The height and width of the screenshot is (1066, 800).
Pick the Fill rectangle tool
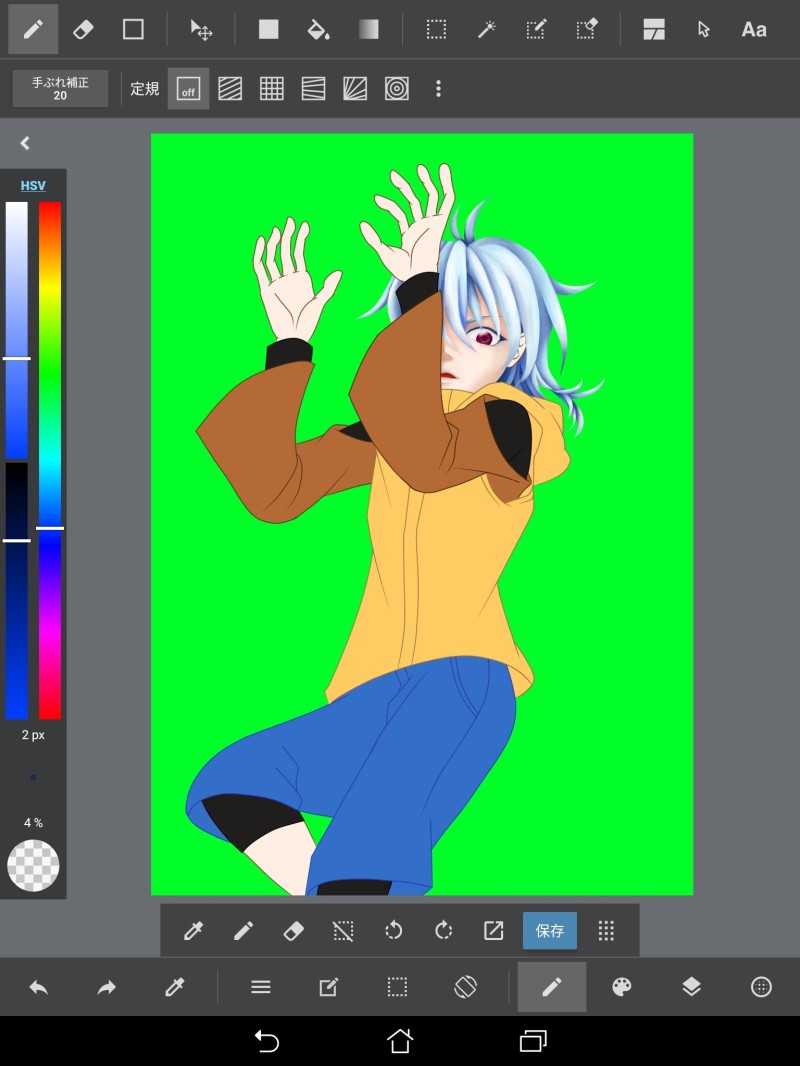(x=268, y=29)
